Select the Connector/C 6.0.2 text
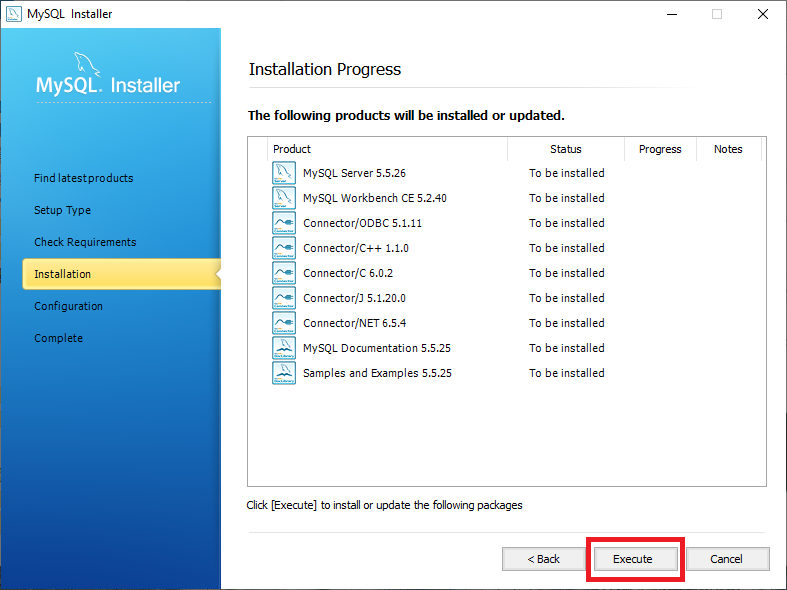Screen dimensions: 787x590 [348, 273]
